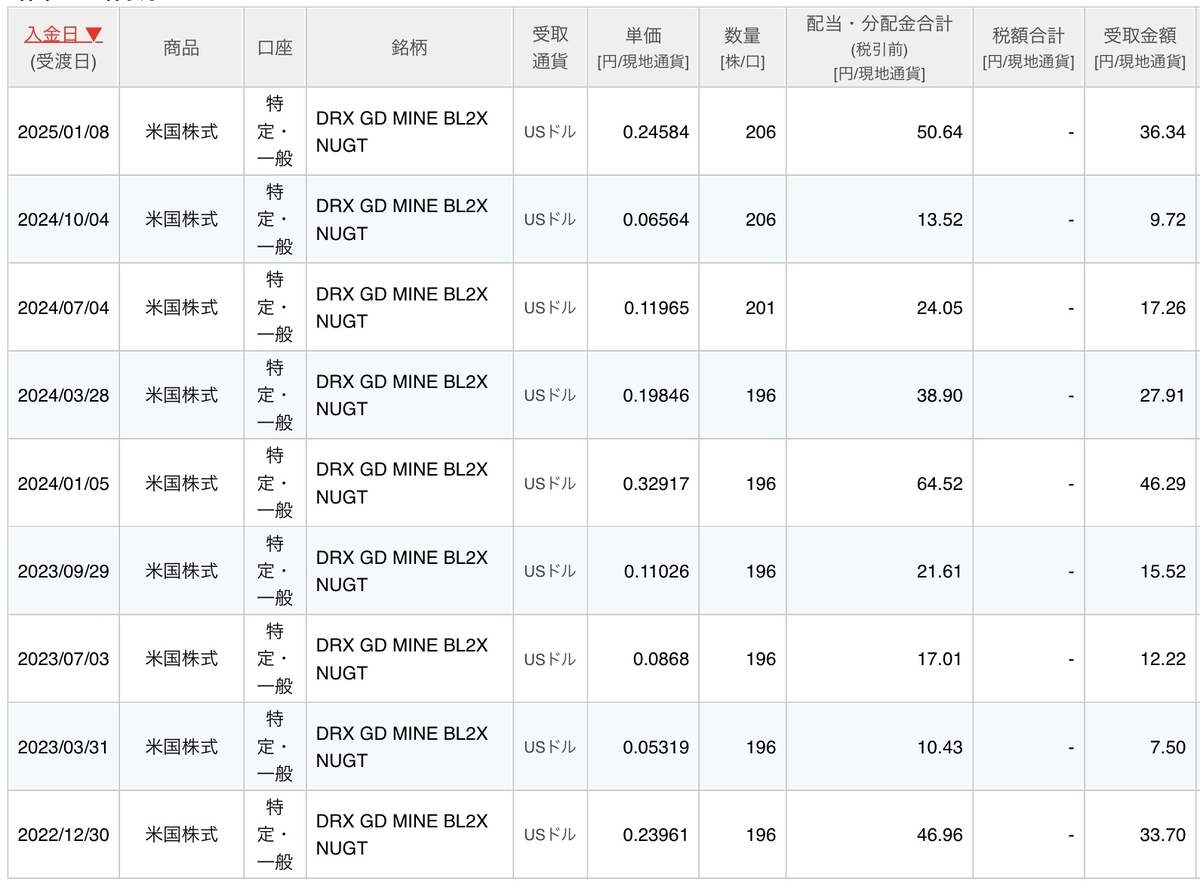Screen dimensions: 1200x884
Task: Select received amount 33.70
Action: [1162, 835]
